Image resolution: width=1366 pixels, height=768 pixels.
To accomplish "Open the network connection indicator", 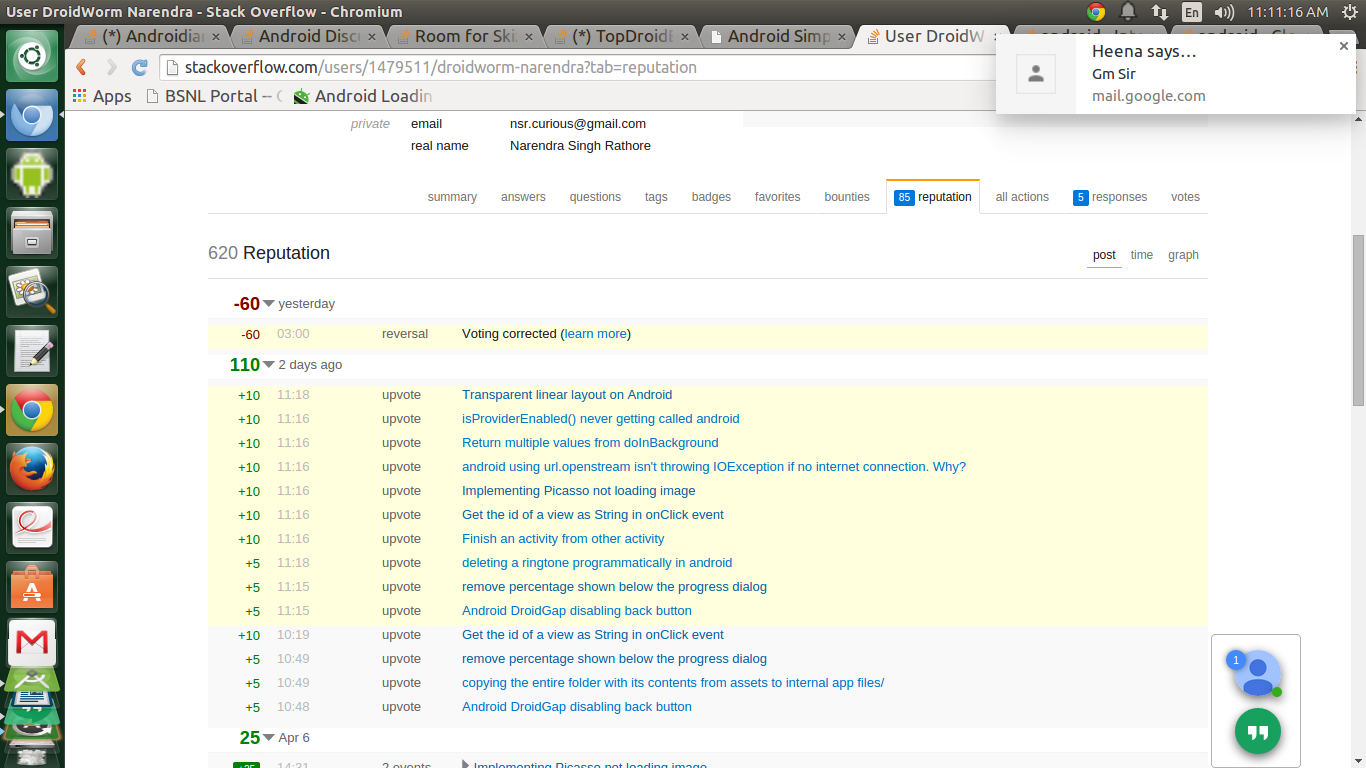I will (1160, 12).
